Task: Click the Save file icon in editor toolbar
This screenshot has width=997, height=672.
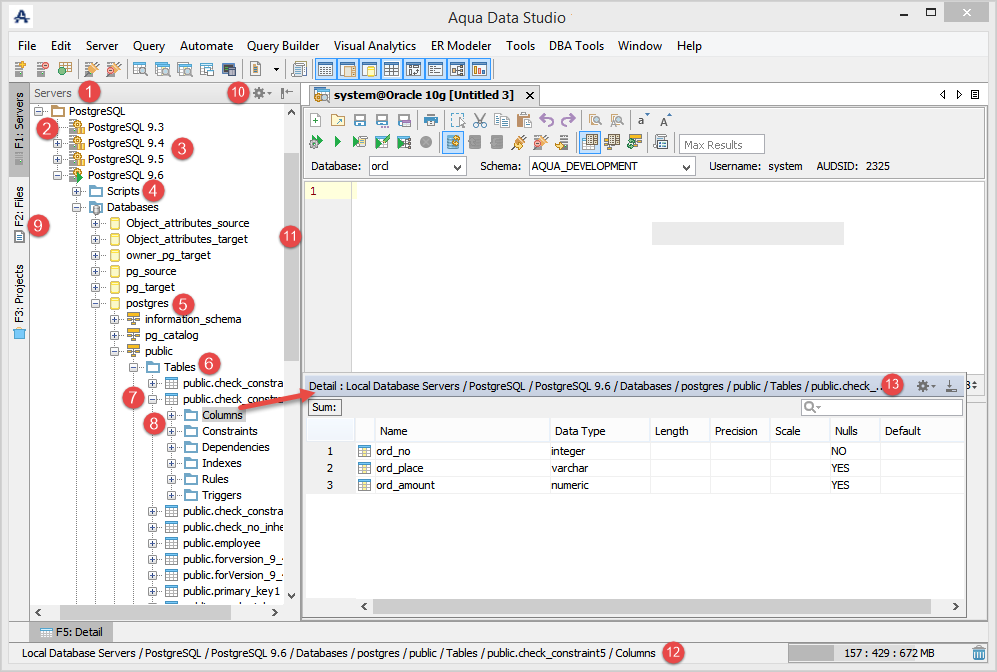Action: pyautogui.click(x=359, y=120)
